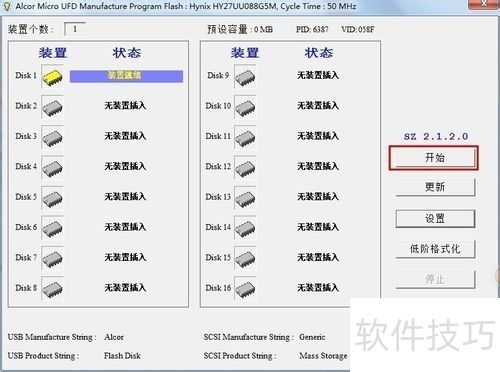This screenshot has height=372, width=500.
Task: Click the 开始 (Start) button
Action: tap(435, 158)
